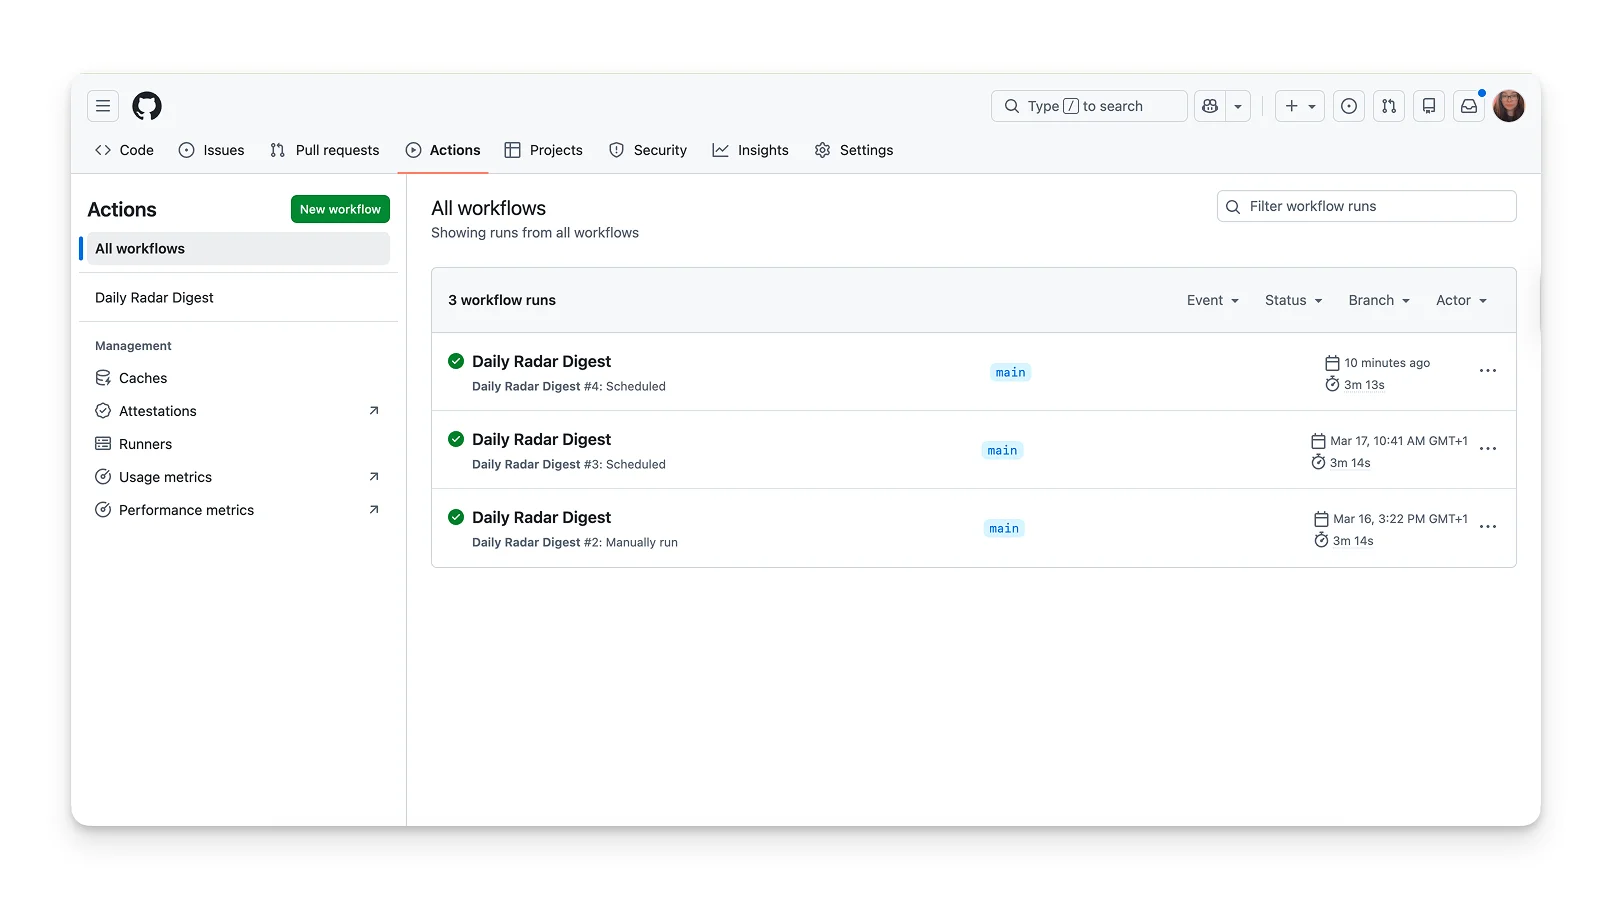Click the '3 workflow runs' heading
This screenshot has height=897, width=1612.
coord(502,300)
